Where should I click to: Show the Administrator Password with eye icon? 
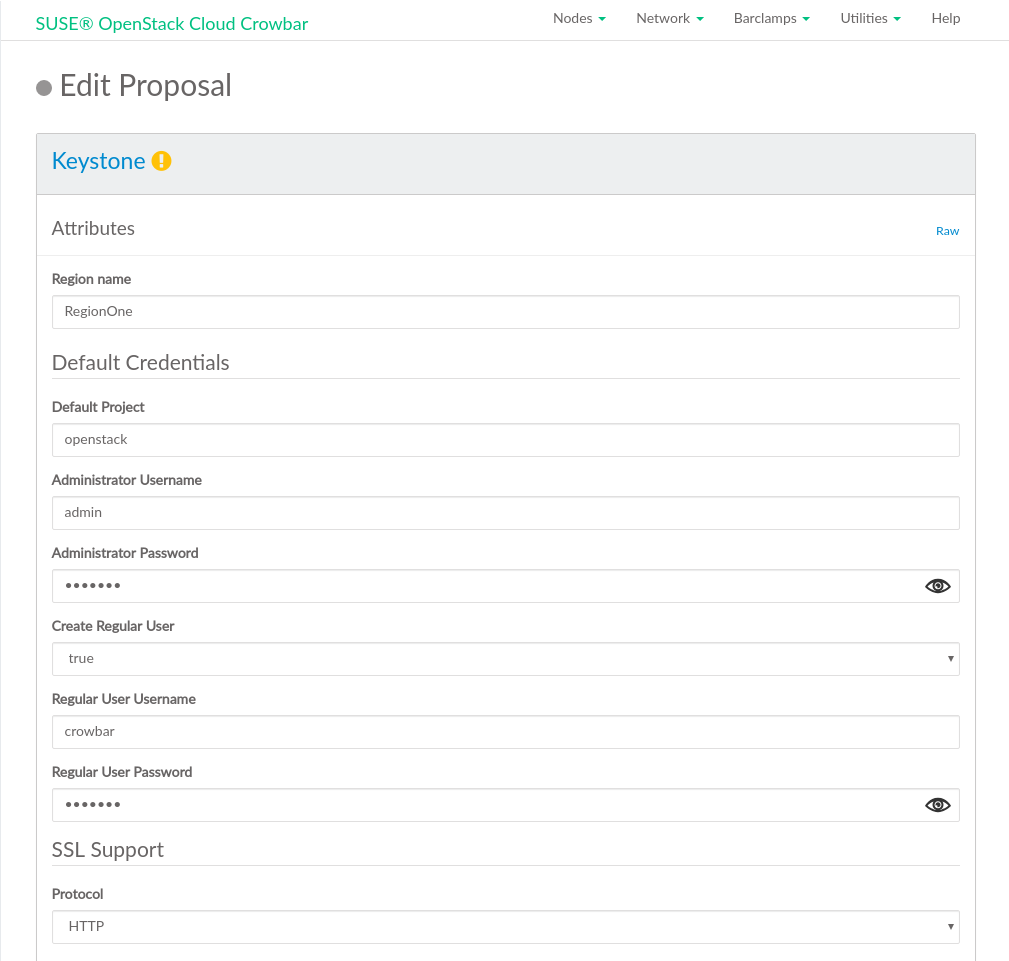937,586
